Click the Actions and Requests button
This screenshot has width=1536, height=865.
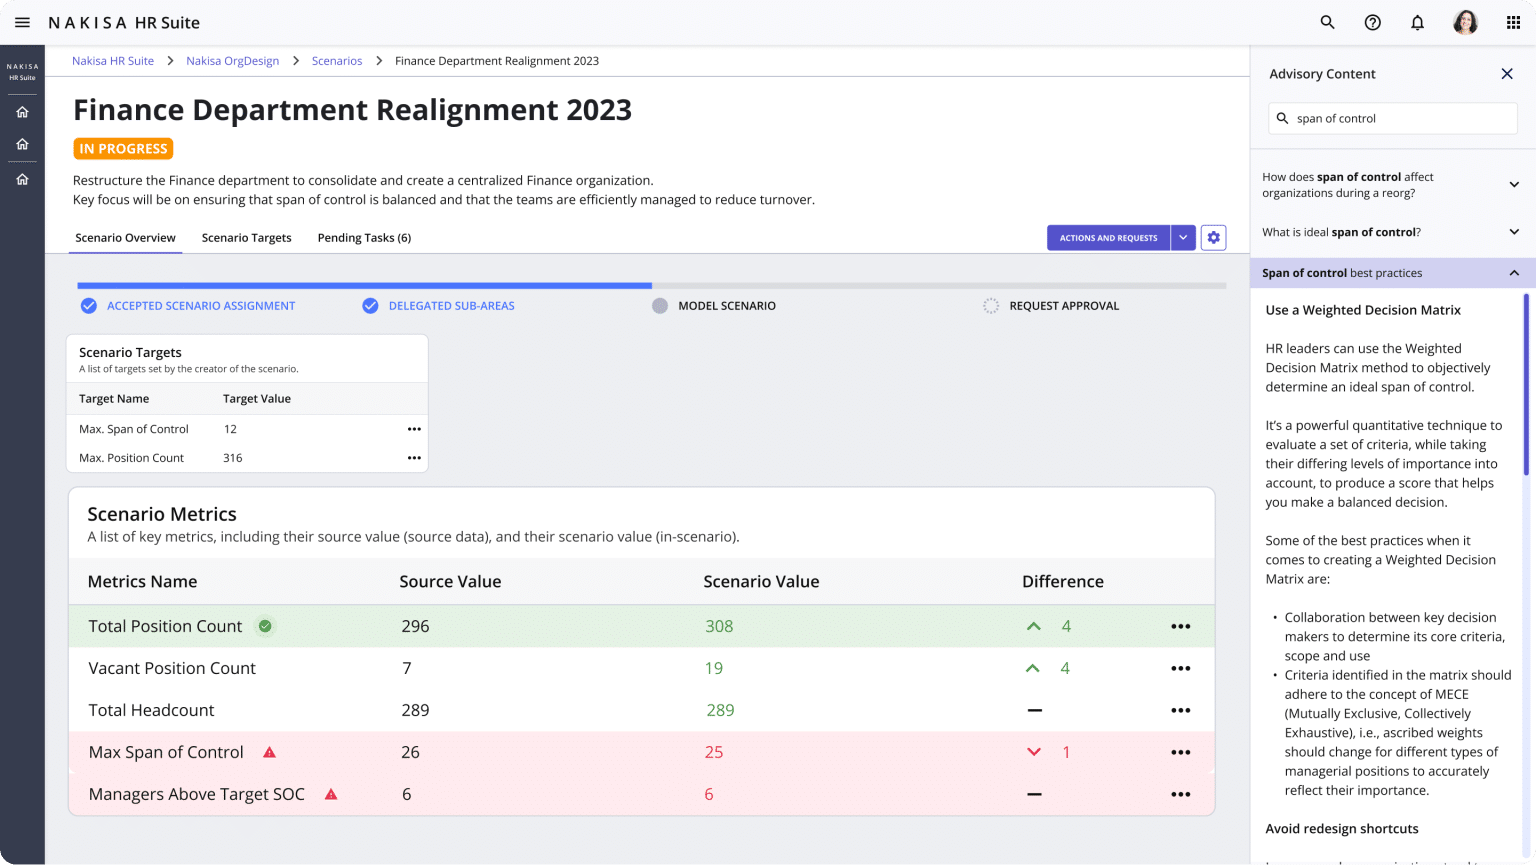pos(1108,237)
